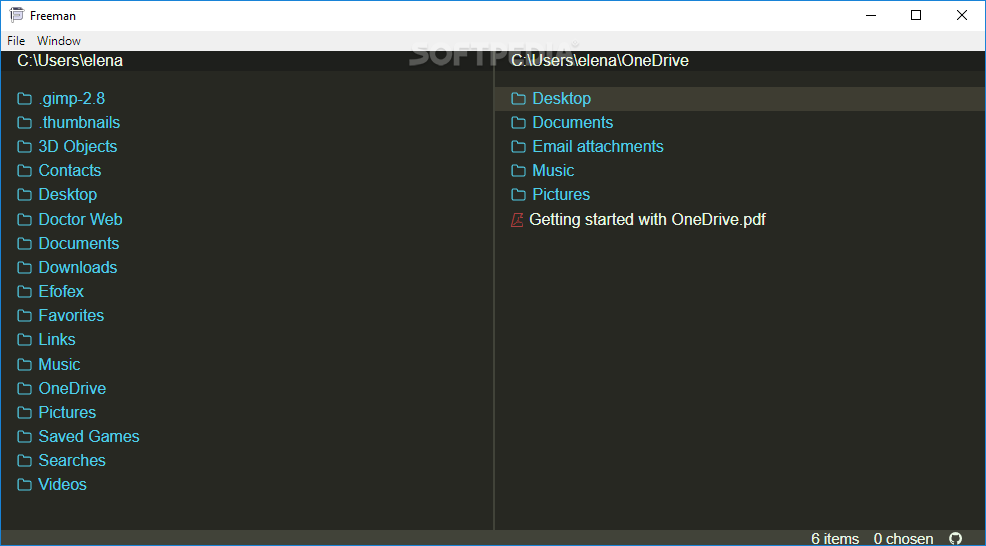
Task: Minimize the Freeman window
Action: [871, 15]
